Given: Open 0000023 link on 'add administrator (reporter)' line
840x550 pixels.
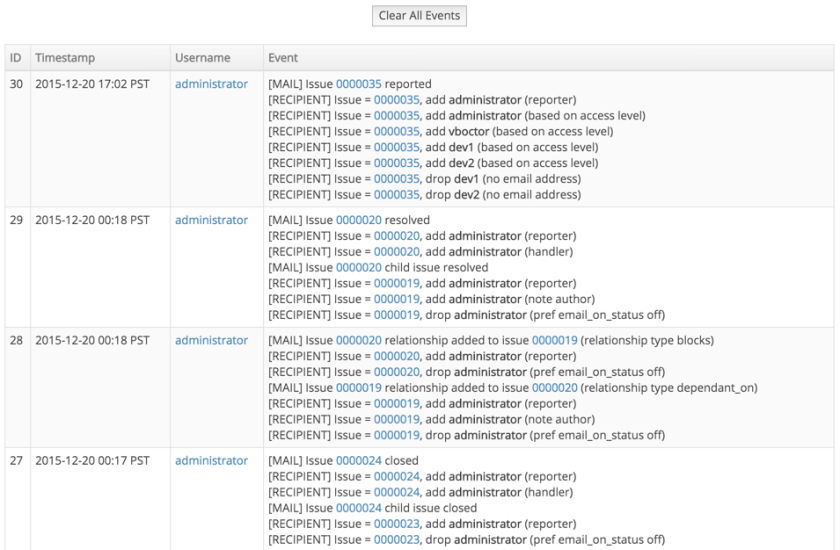Looking at the screenshot, I should tap(396, 524).
